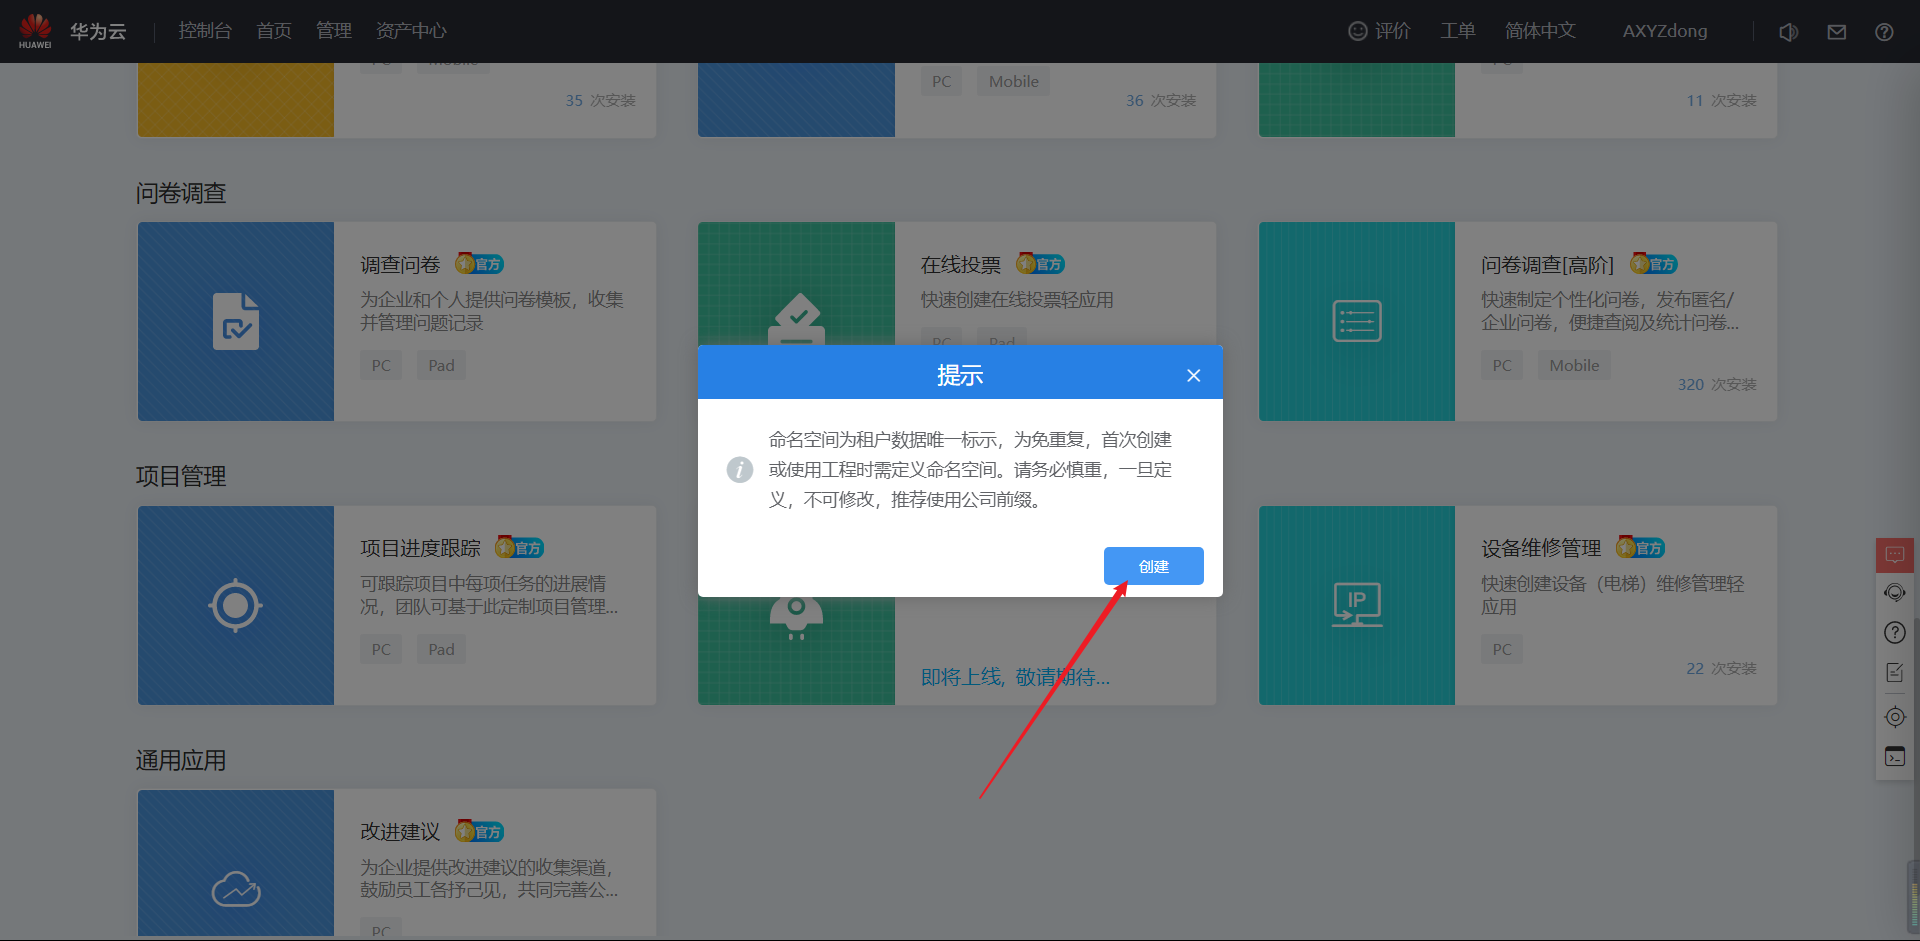Click the 官方 badge next to 在线投票
Screen dimensions: 1920x941
[x=1041, y=264]
